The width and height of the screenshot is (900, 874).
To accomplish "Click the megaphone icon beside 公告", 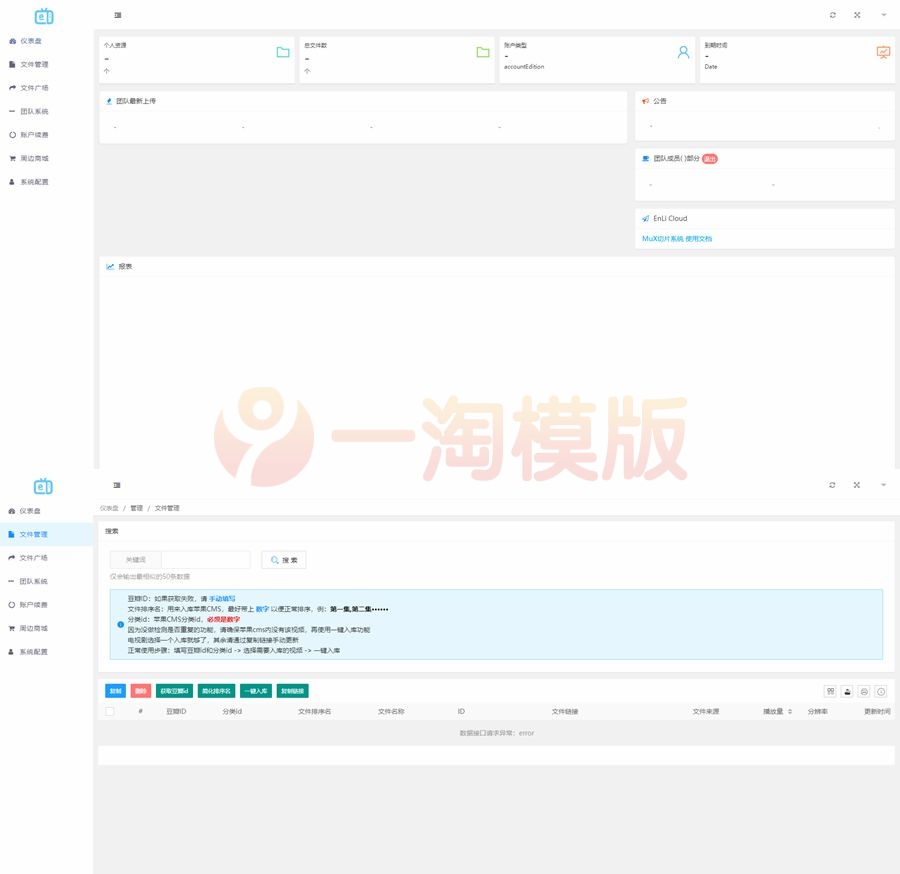I will coord(645,102).
